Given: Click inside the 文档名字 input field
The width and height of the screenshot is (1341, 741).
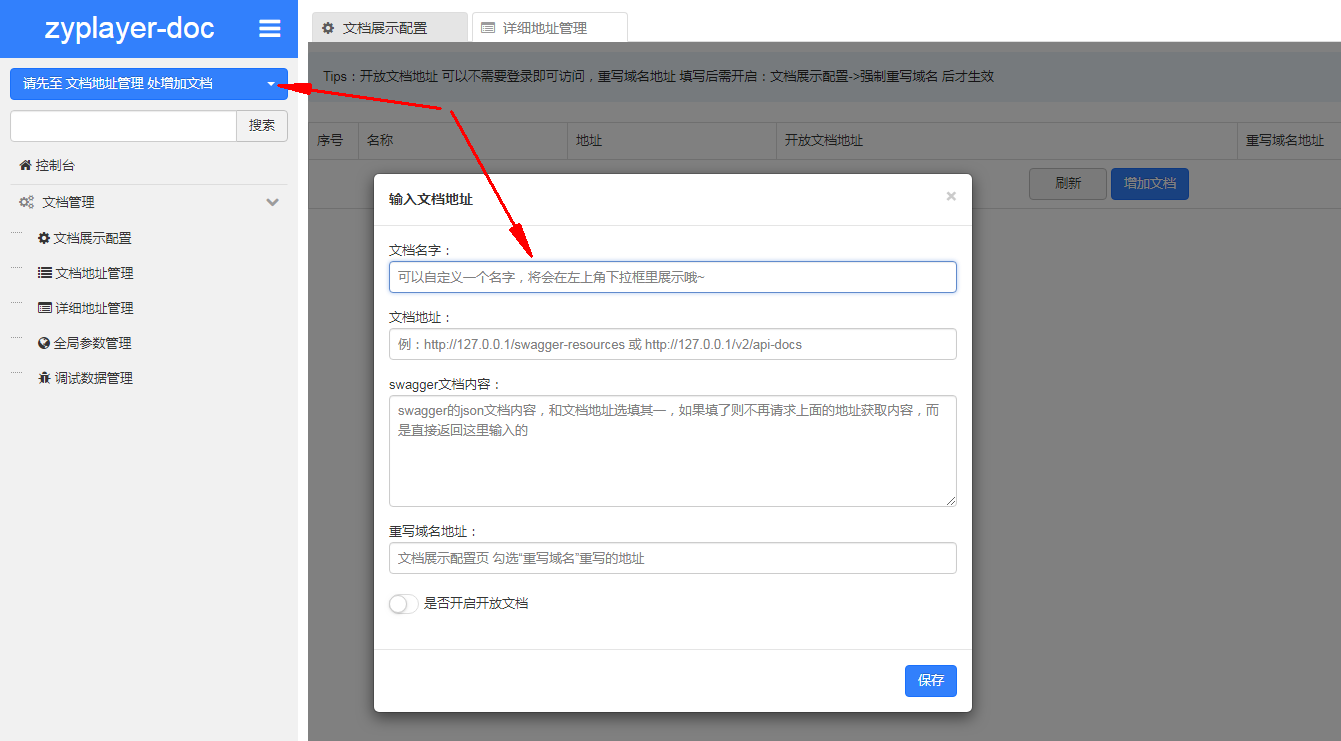Looking at the screenshot, I should [x=672, y=277].
